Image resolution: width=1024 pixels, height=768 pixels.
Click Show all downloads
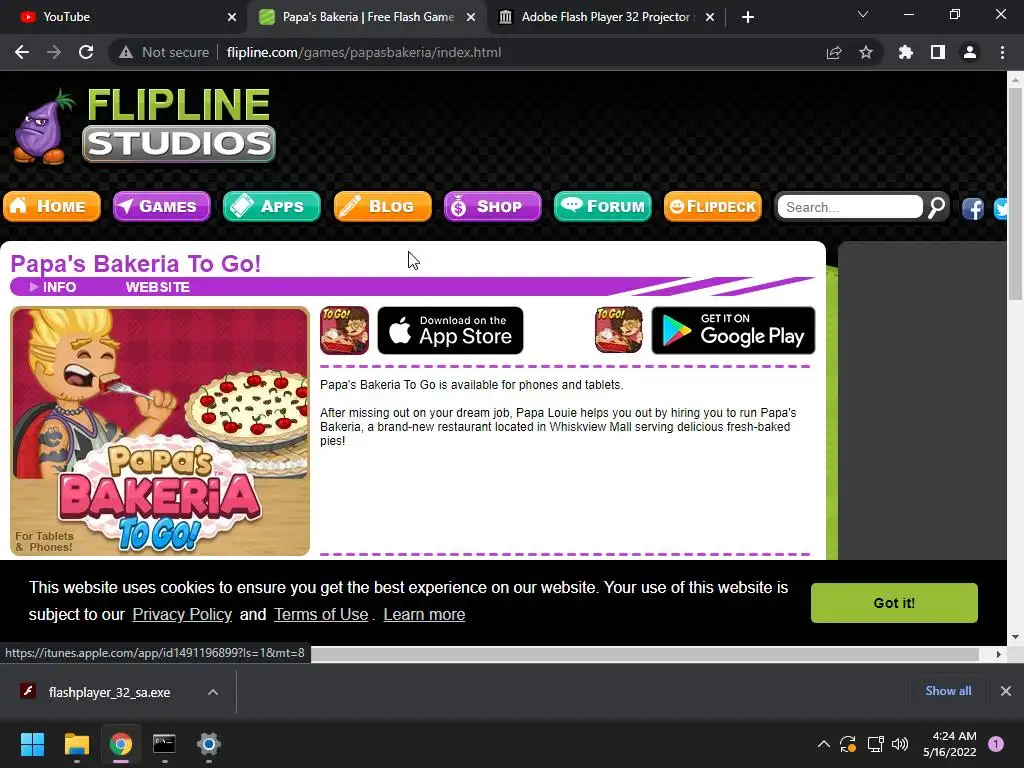948,691
